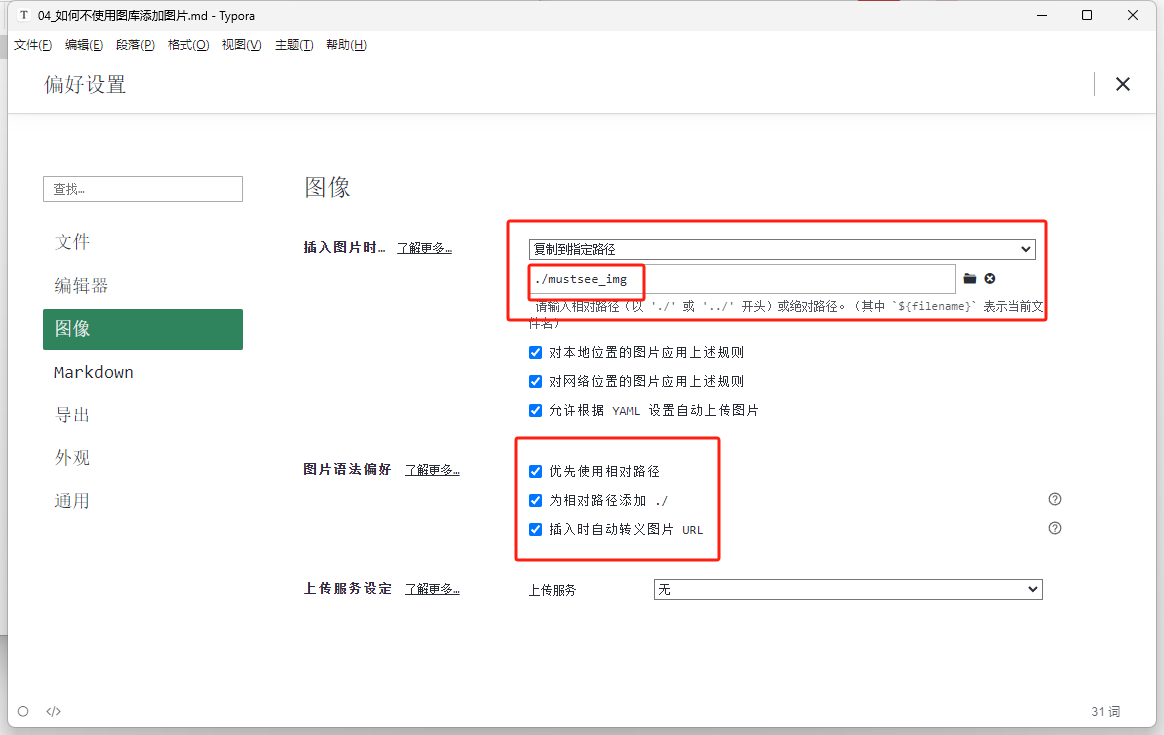Focus the 查找 search field in preferences
Viewport: 1164px width, 735px height.
coord(143,189)
